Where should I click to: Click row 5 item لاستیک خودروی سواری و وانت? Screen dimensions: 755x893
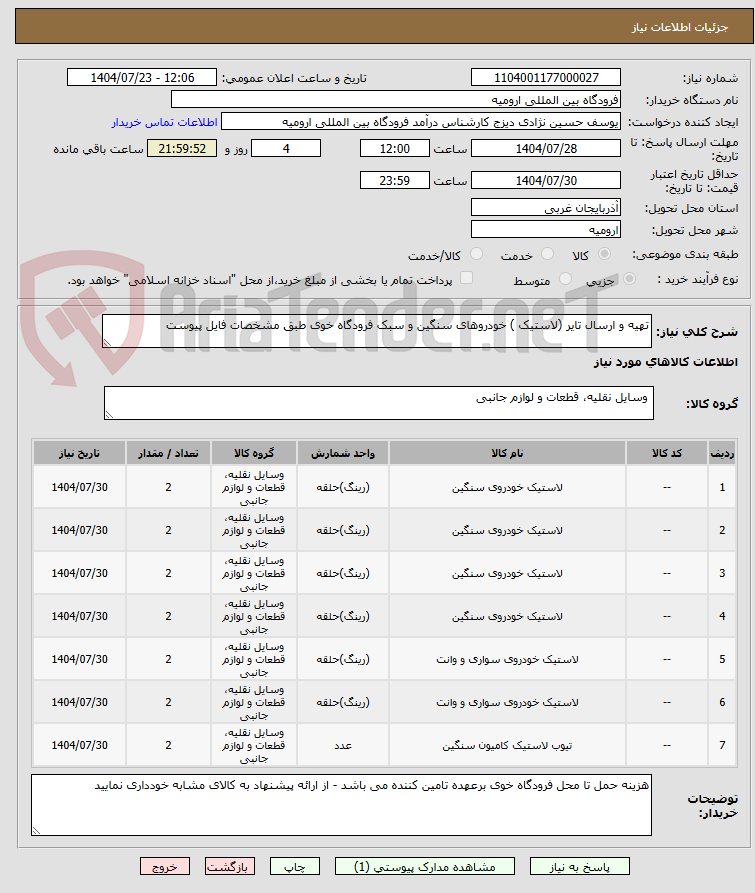tap(507, 659)
